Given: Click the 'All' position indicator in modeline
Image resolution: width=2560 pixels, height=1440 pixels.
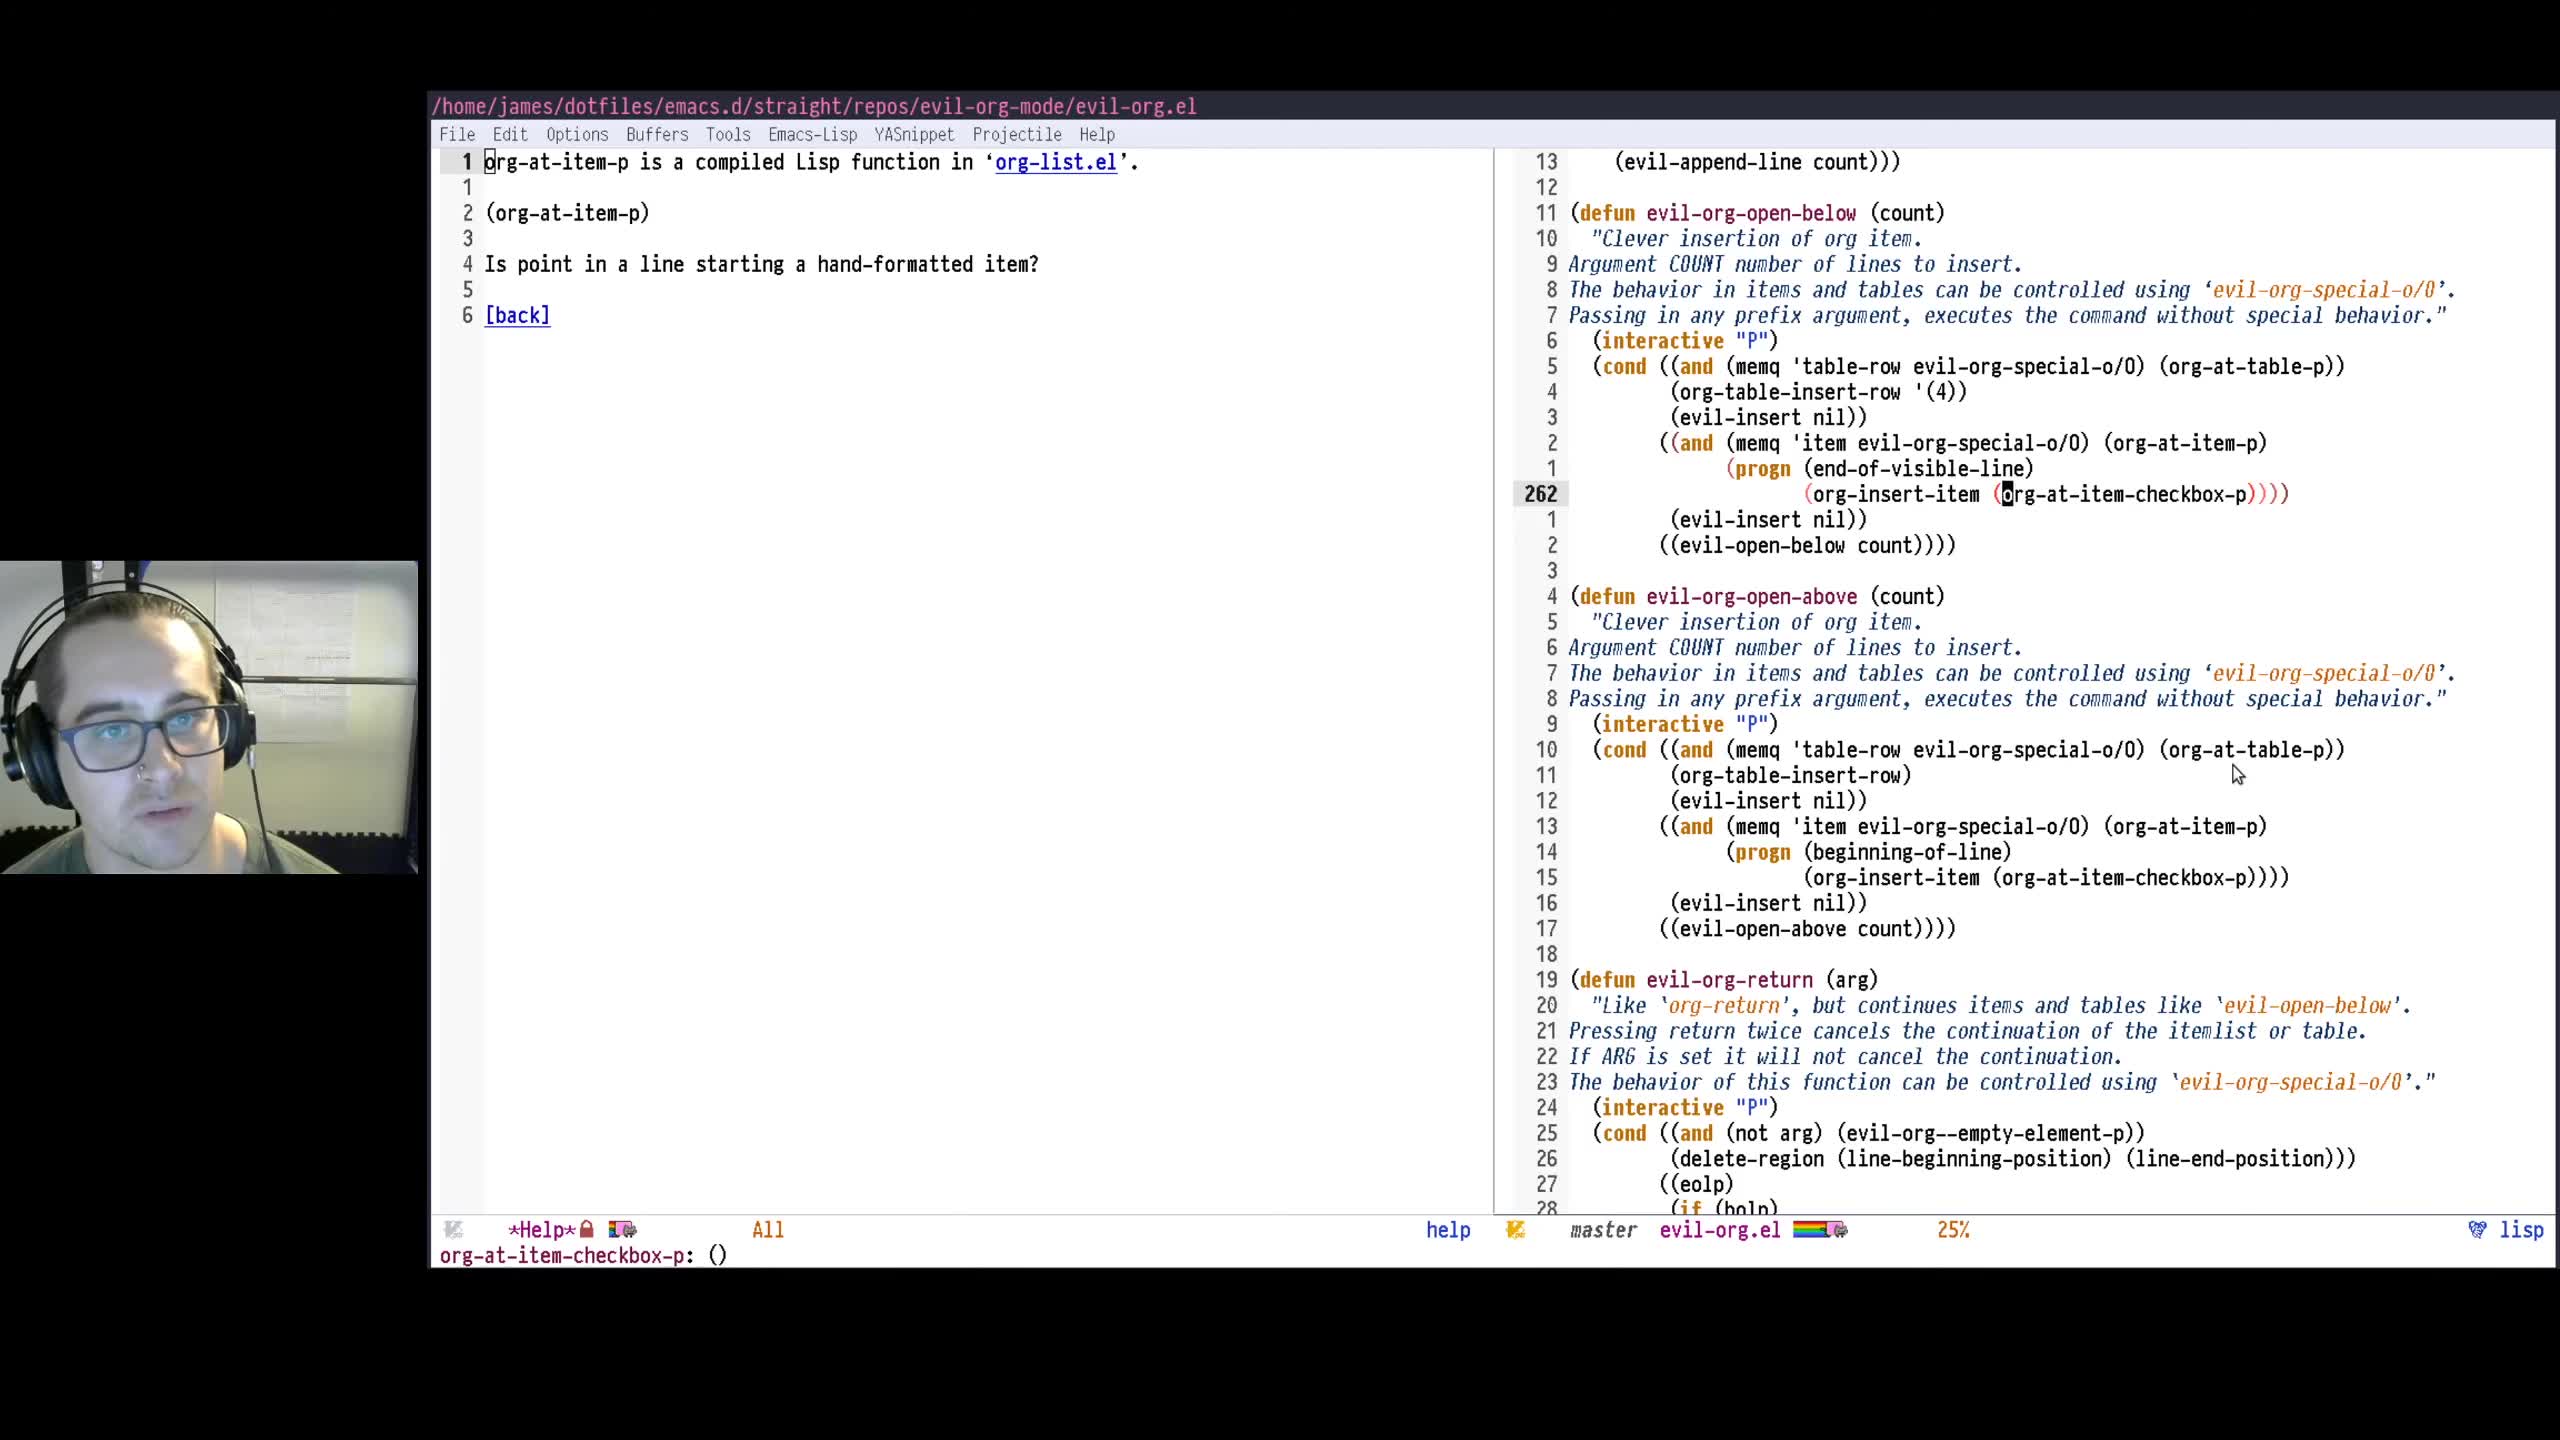Looking at the screenshot, I should [x=768, y=1230].
